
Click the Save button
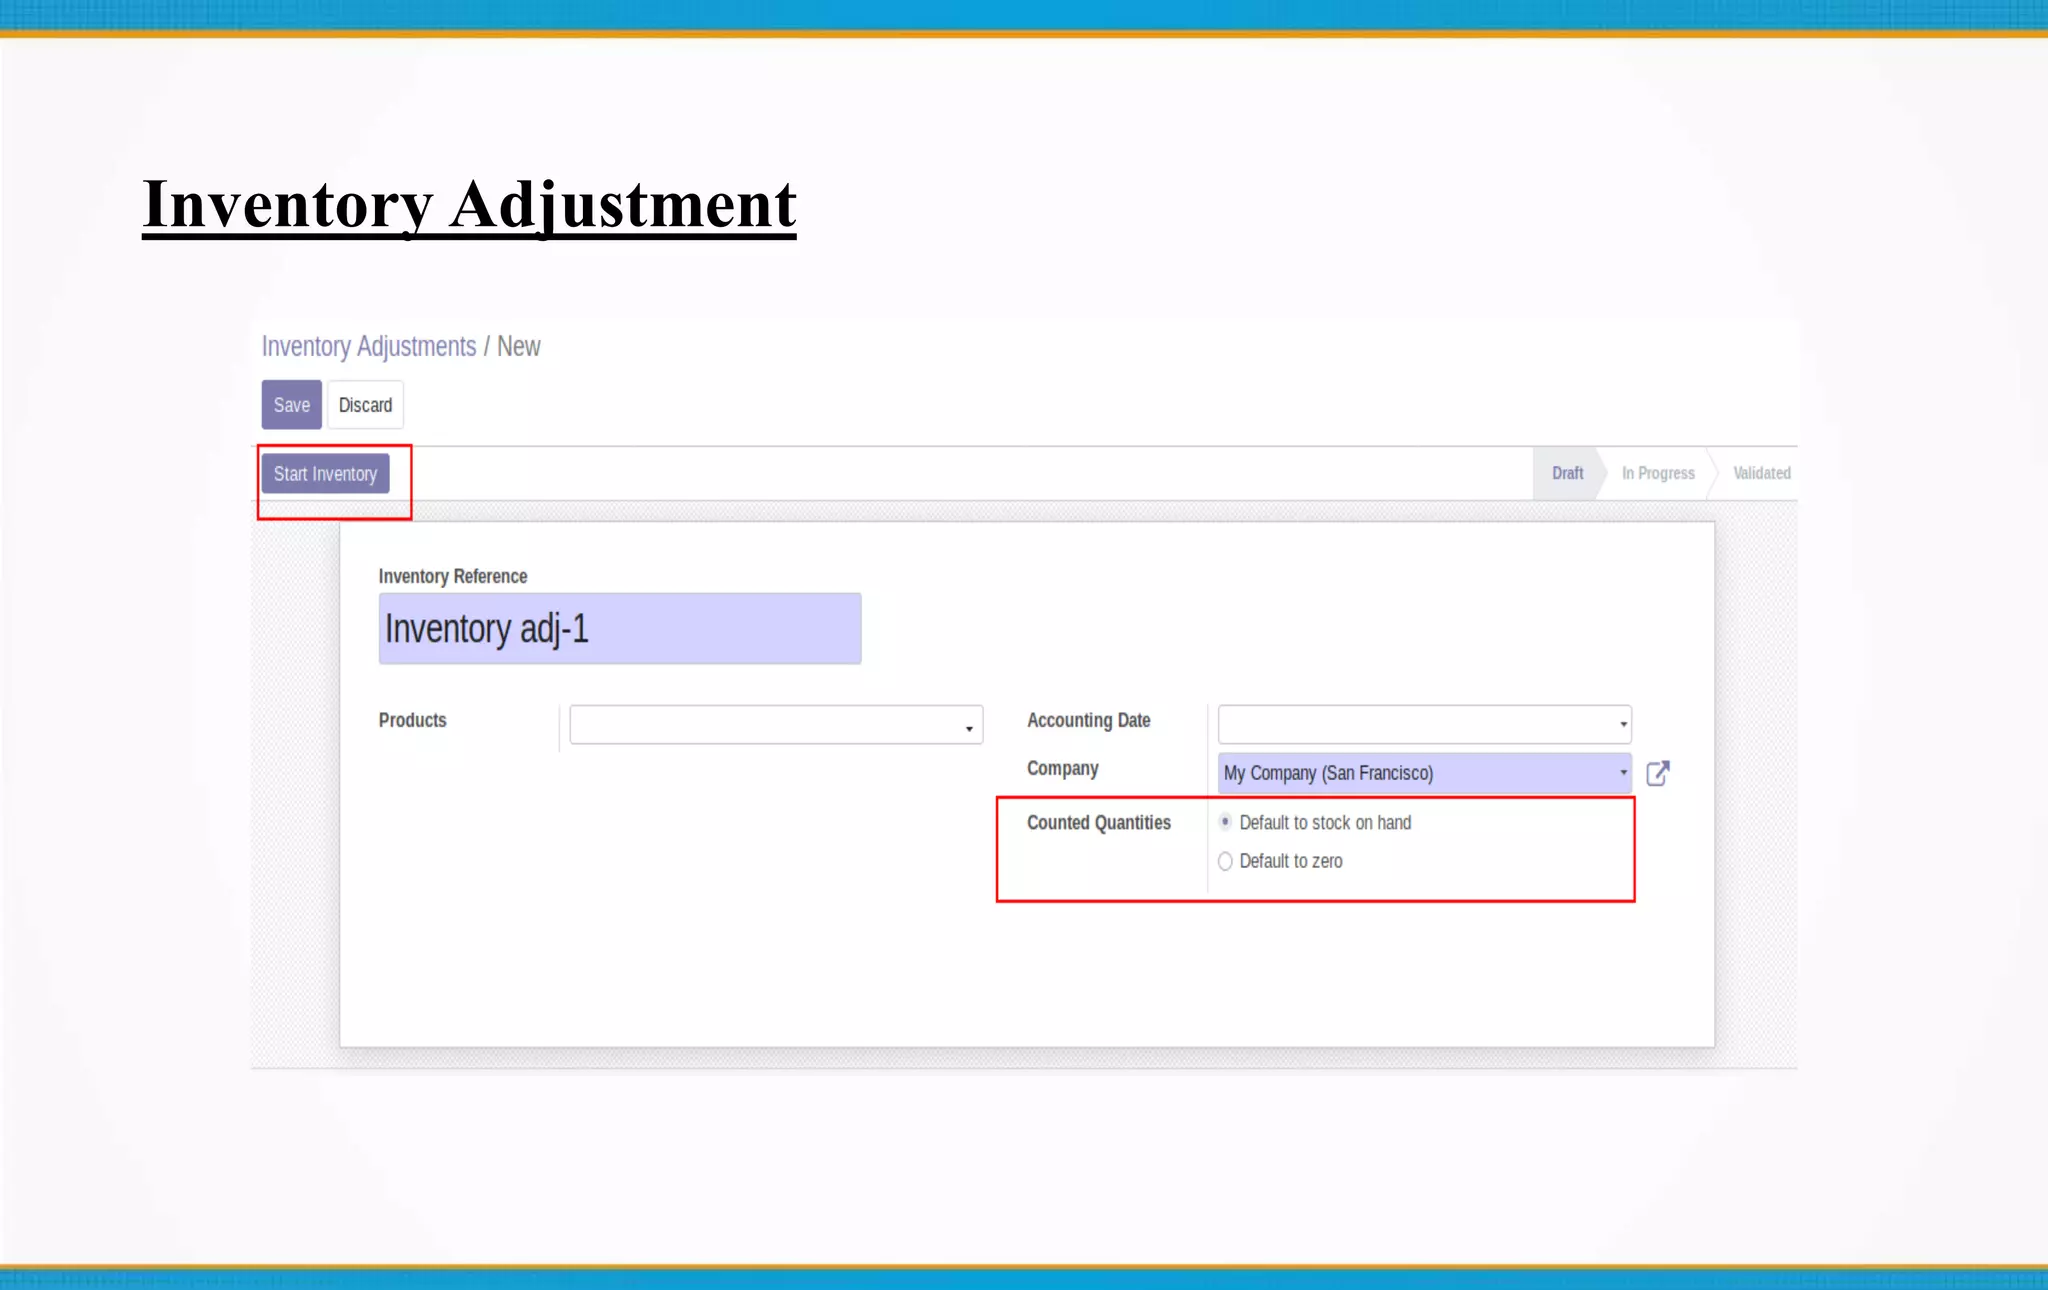click(292, 405)
